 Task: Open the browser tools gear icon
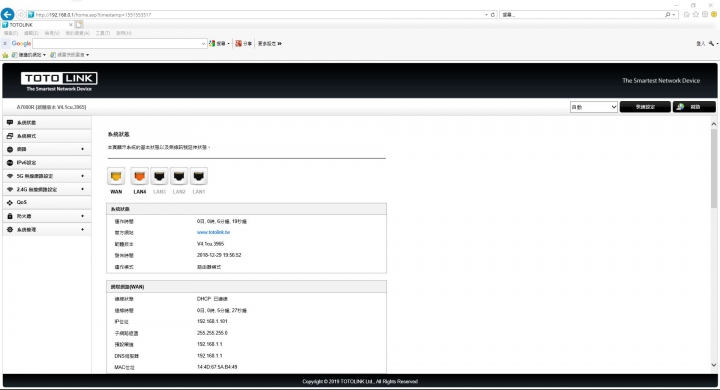point(705,15)
